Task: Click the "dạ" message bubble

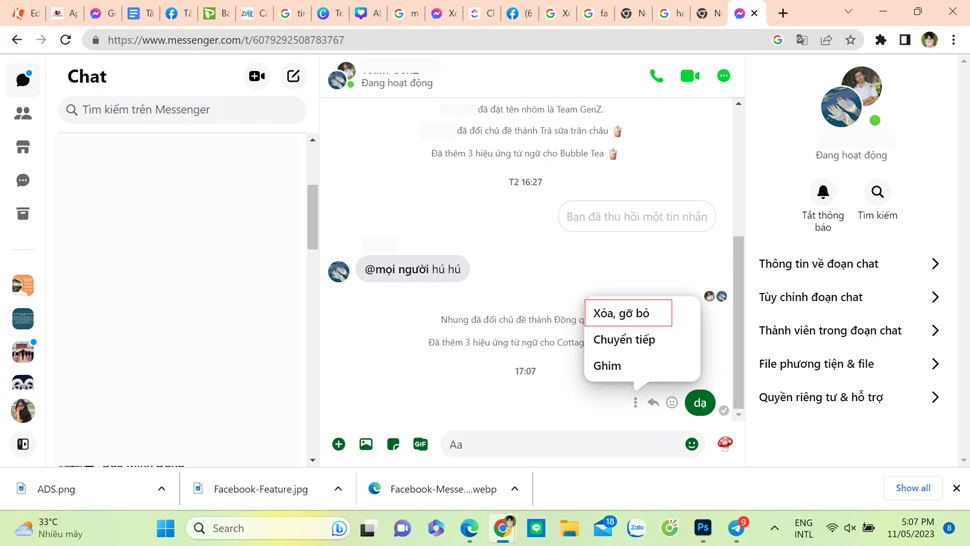Action: [700, 403]
